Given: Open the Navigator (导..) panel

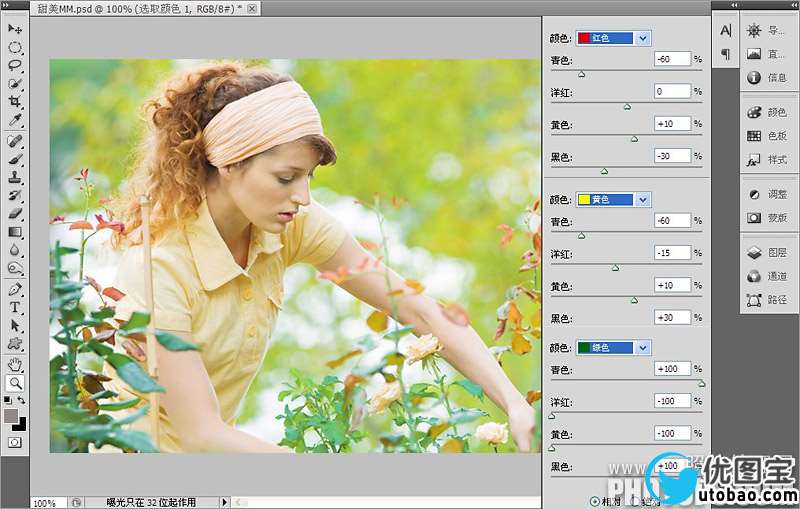Looking at the screenshot, I should point(766,31).
